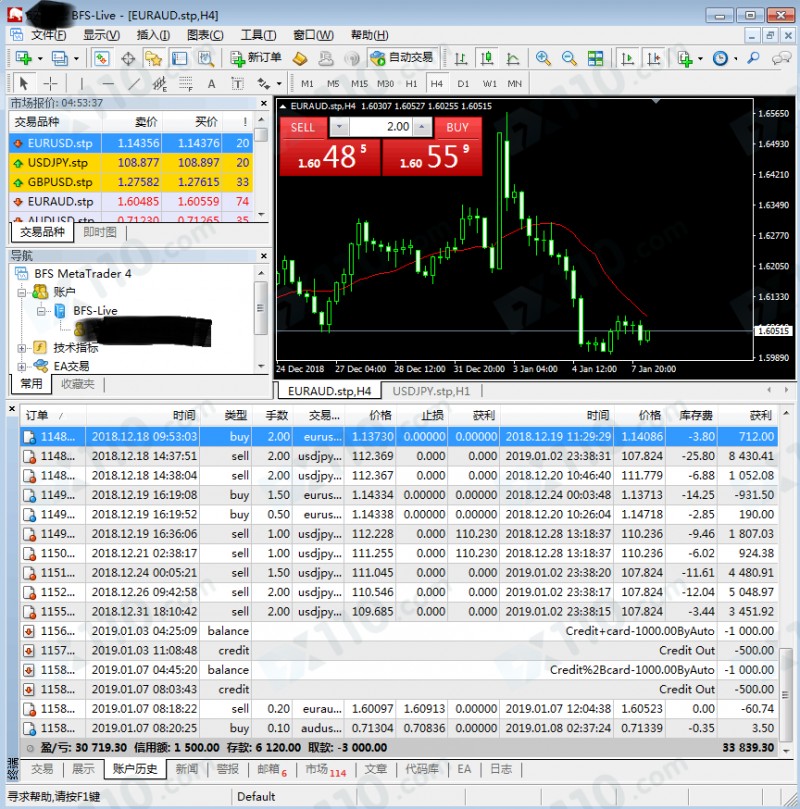The image size is (800, 809).
Task: Switch to the USDJPY.stp,H1 chart tab
Action: pos(431,391)
